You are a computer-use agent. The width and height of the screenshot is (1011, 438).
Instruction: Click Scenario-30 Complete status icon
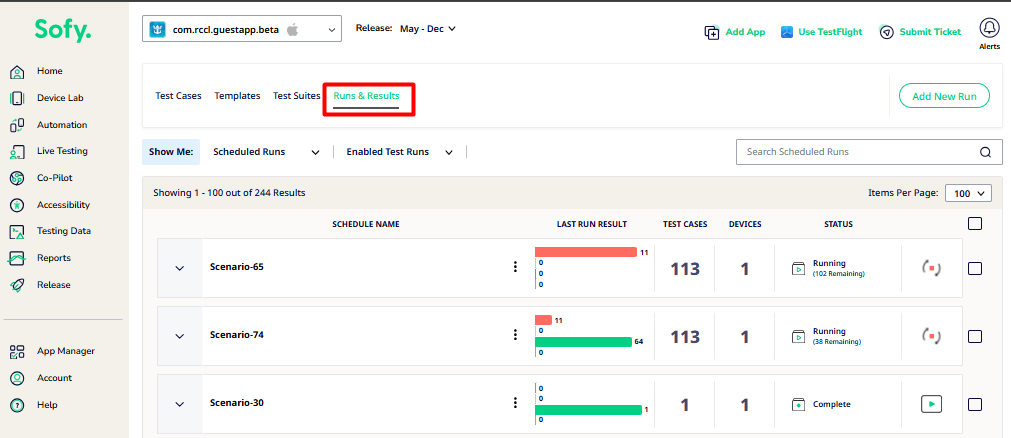point(798,404)
